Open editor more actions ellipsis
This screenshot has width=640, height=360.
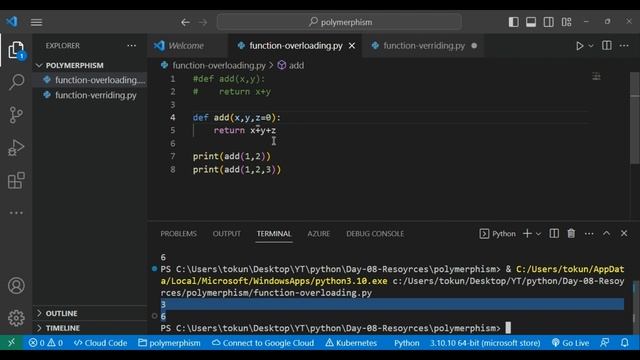click(x=624, y=46)
